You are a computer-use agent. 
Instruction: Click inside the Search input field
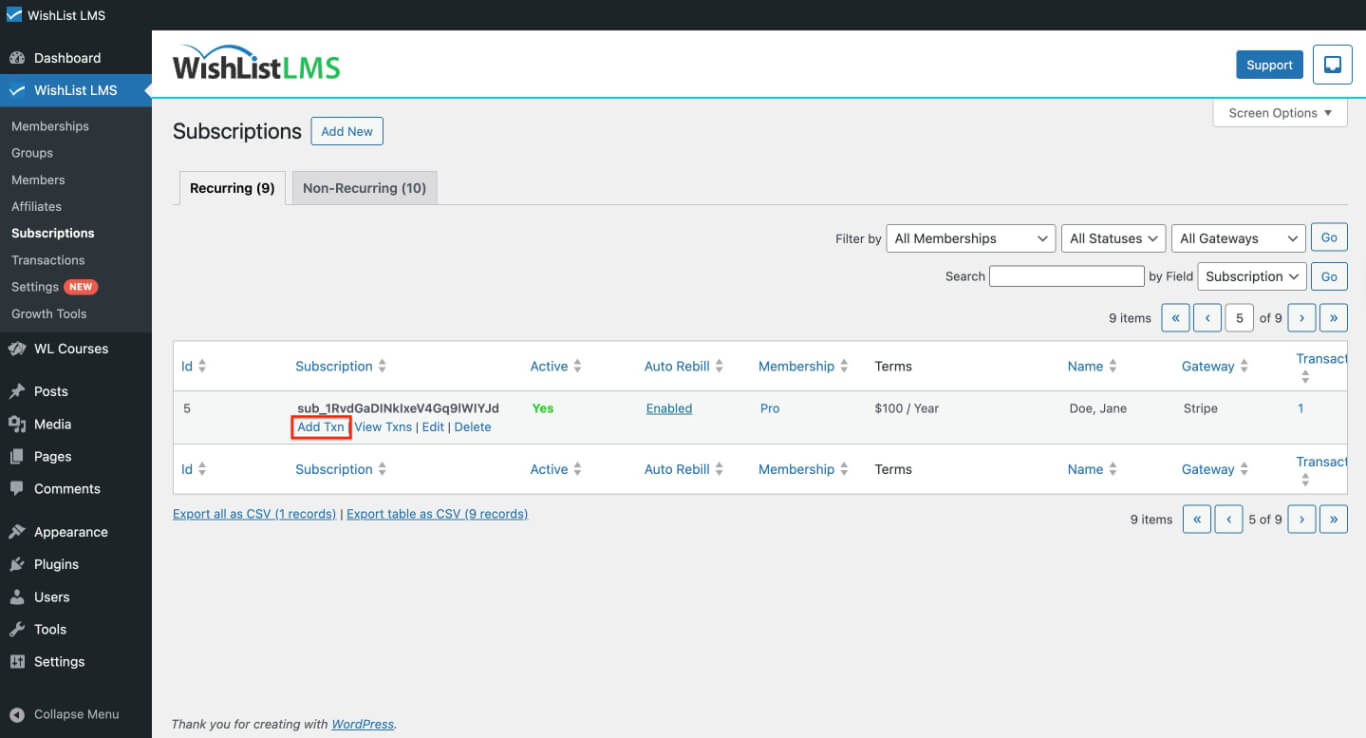pos(1066,276)
